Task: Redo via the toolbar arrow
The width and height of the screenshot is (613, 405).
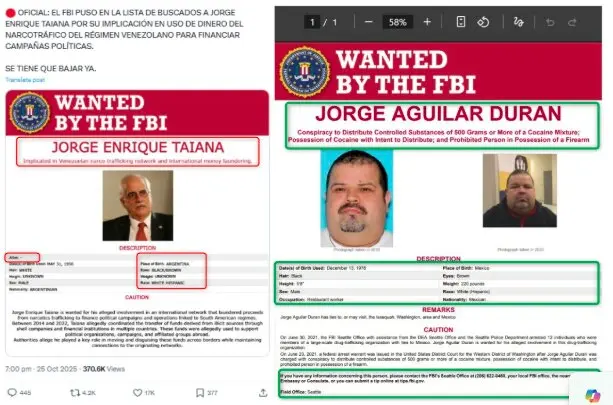Action: pyautogui.click(x=572, y=22)
